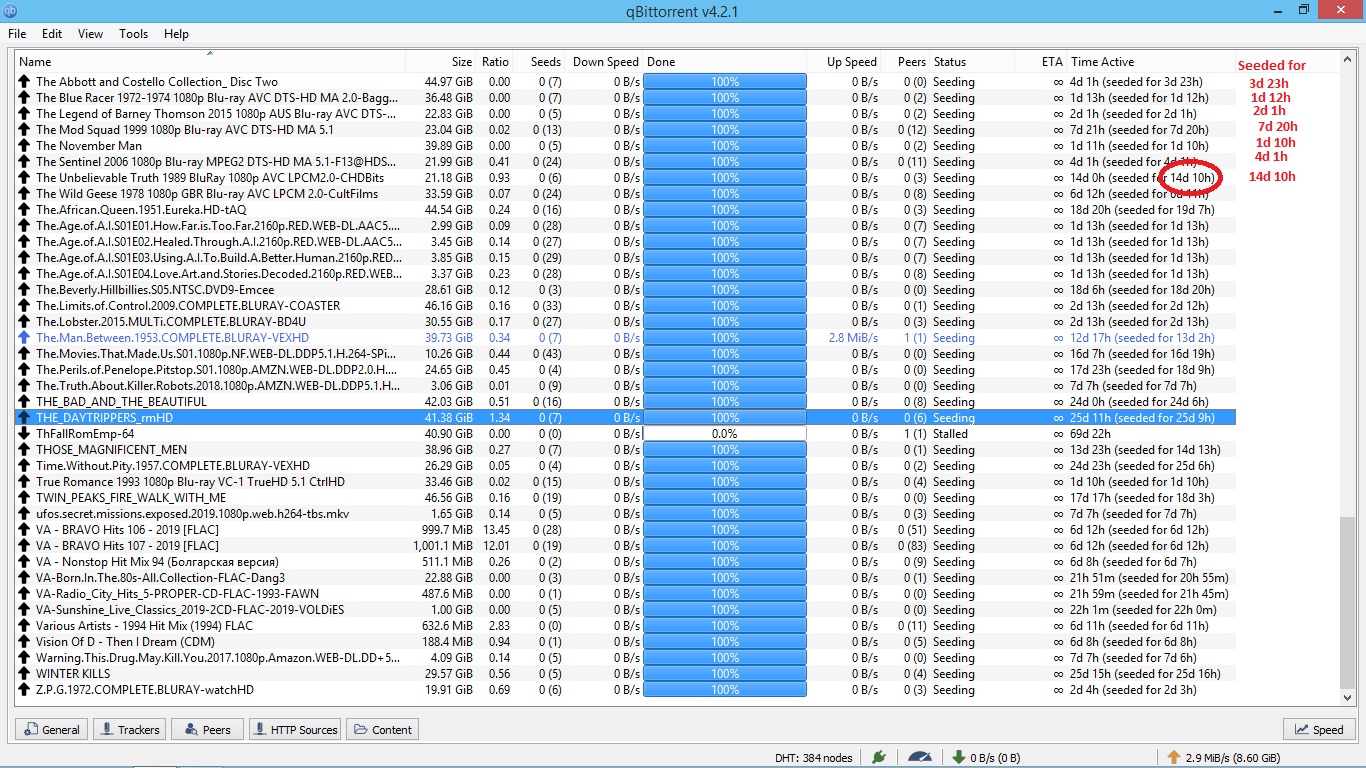Click the seeding icon beside Z.P.G.1972 torrent

(25, 690)
